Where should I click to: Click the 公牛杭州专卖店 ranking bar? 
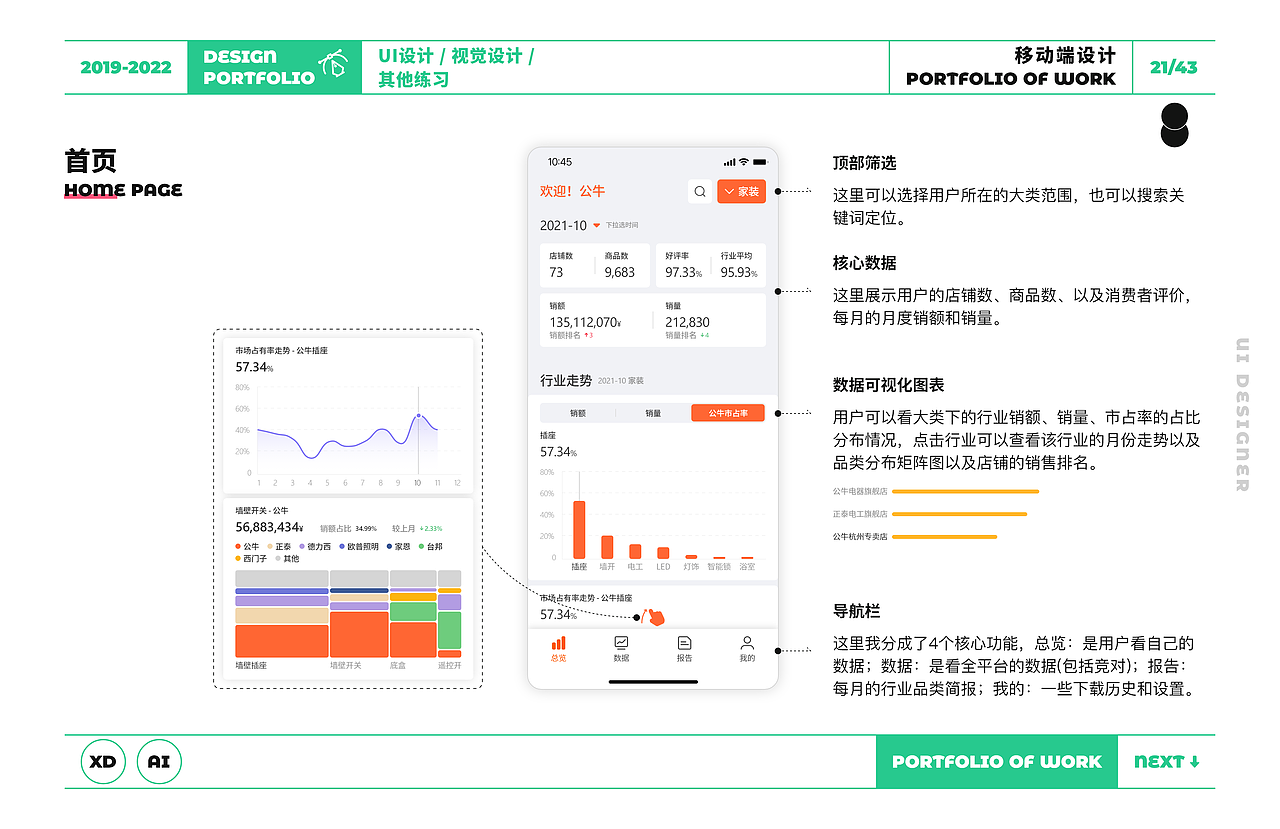(x=944, y=537)
